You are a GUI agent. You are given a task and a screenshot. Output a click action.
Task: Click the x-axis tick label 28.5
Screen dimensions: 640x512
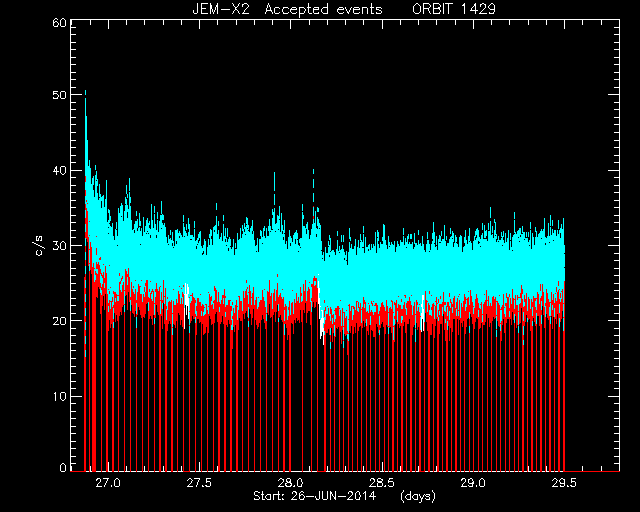point(382,483)
